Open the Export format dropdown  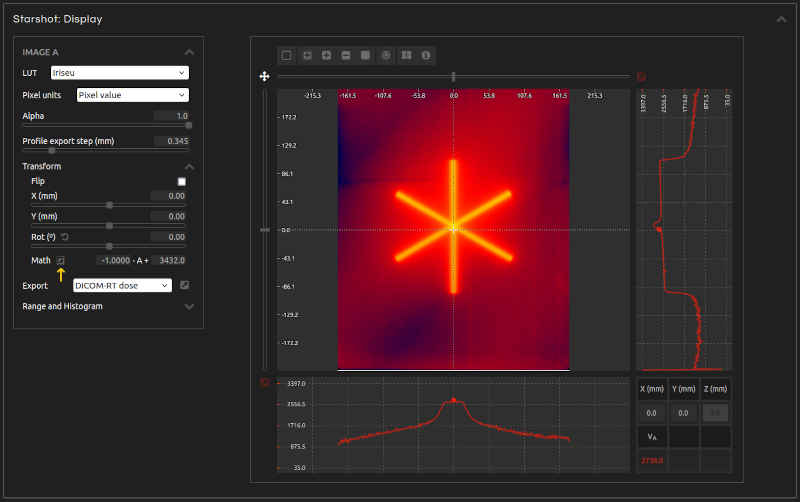(x=122, y=286)
